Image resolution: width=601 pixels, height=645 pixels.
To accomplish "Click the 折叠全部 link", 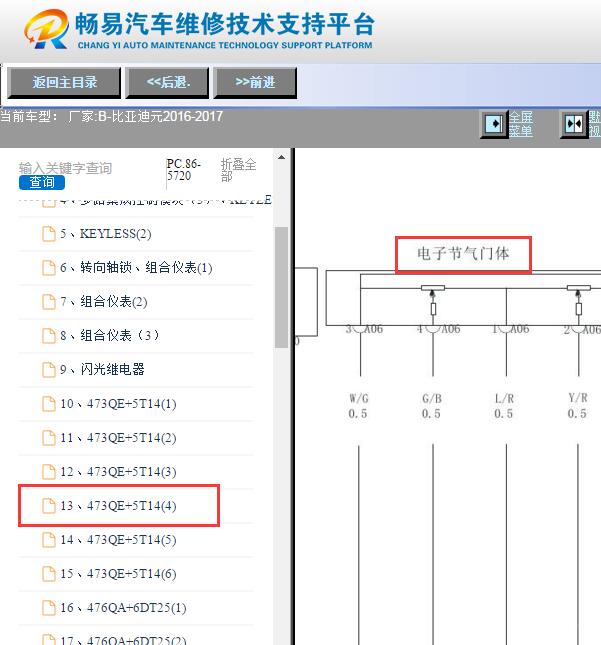I will point(238,170).
